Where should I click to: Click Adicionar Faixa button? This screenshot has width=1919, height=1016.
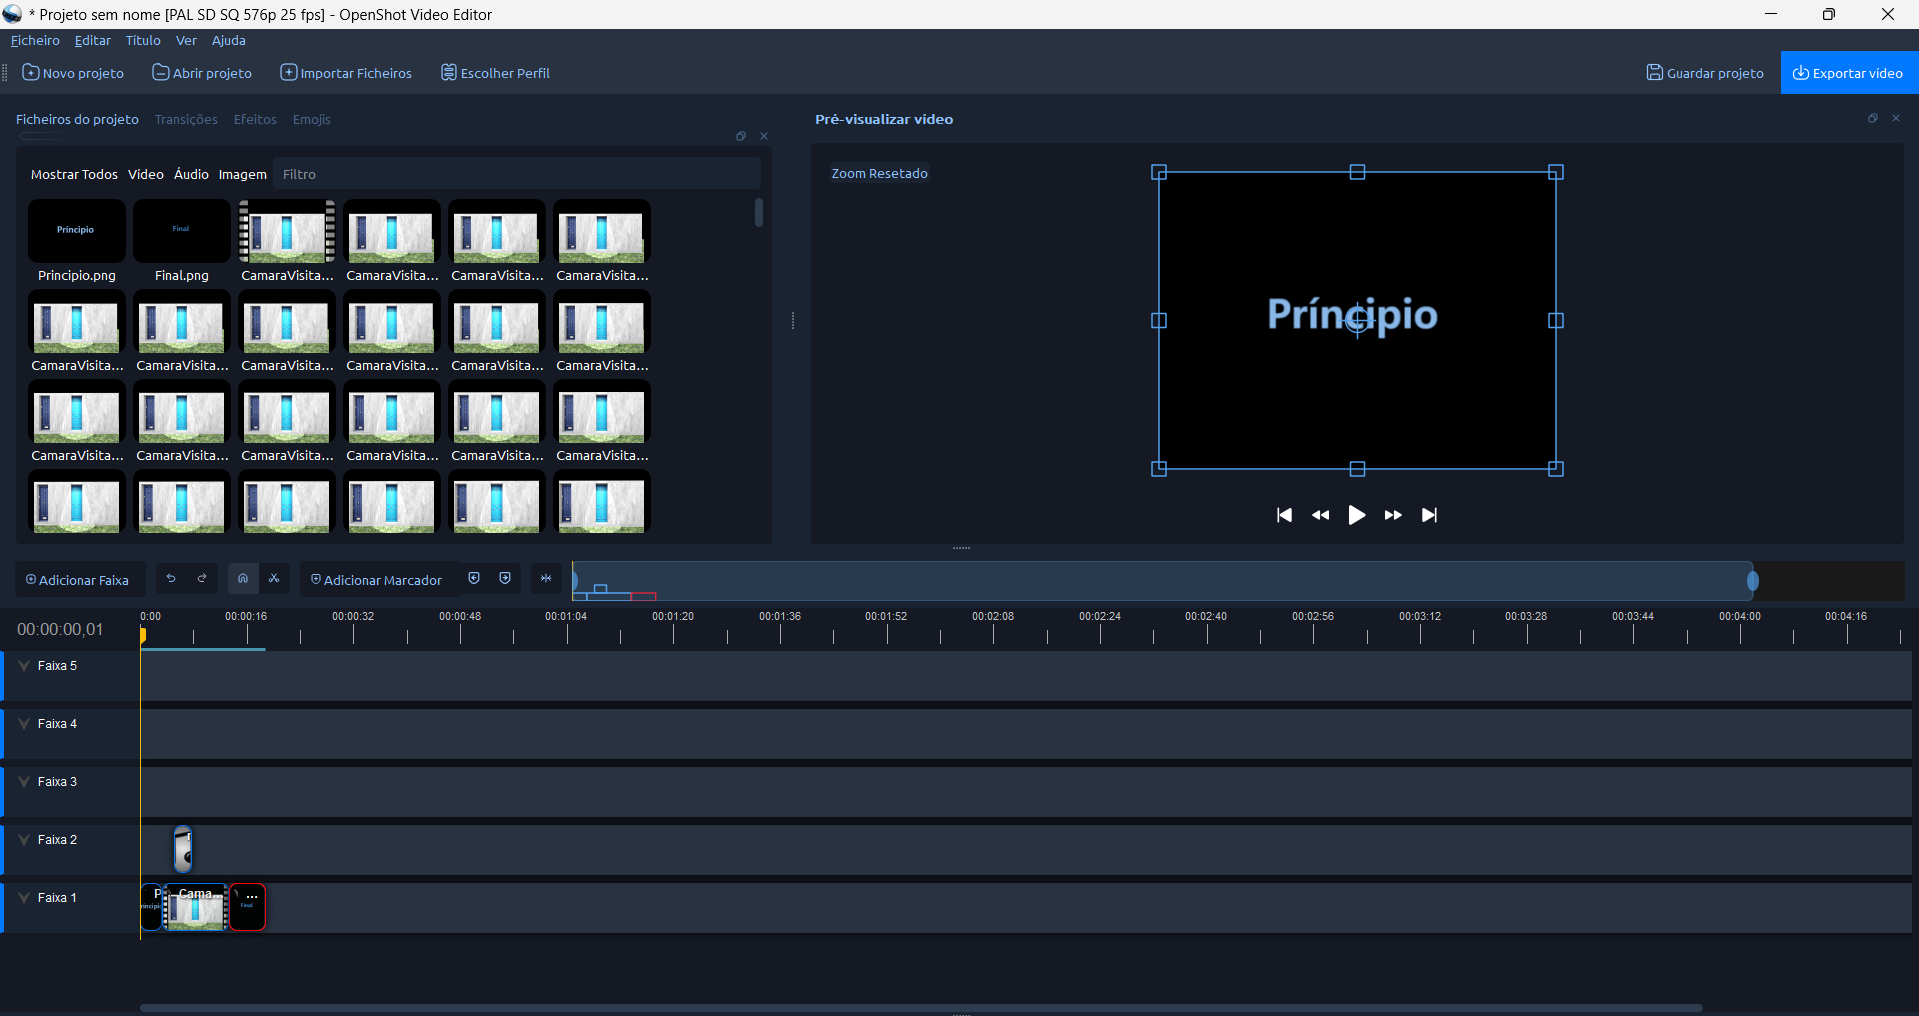[78, 580]
